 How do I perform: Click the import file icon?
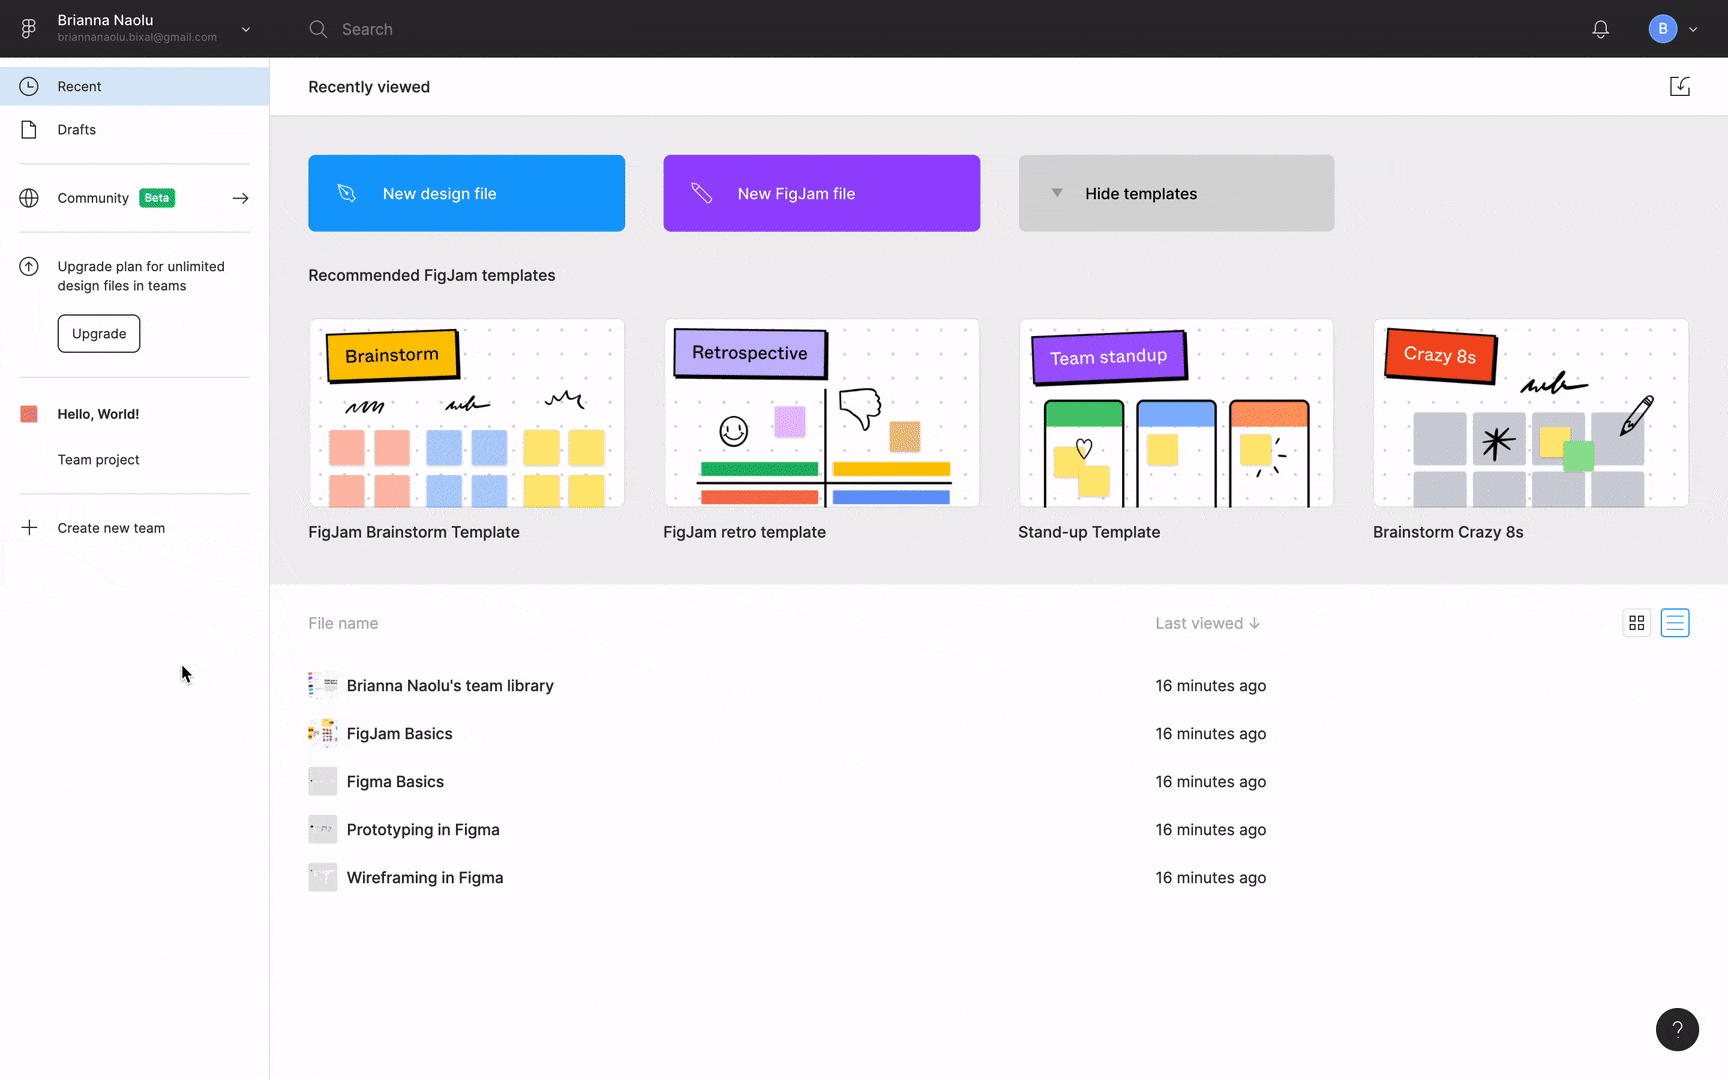[1680, 87]
